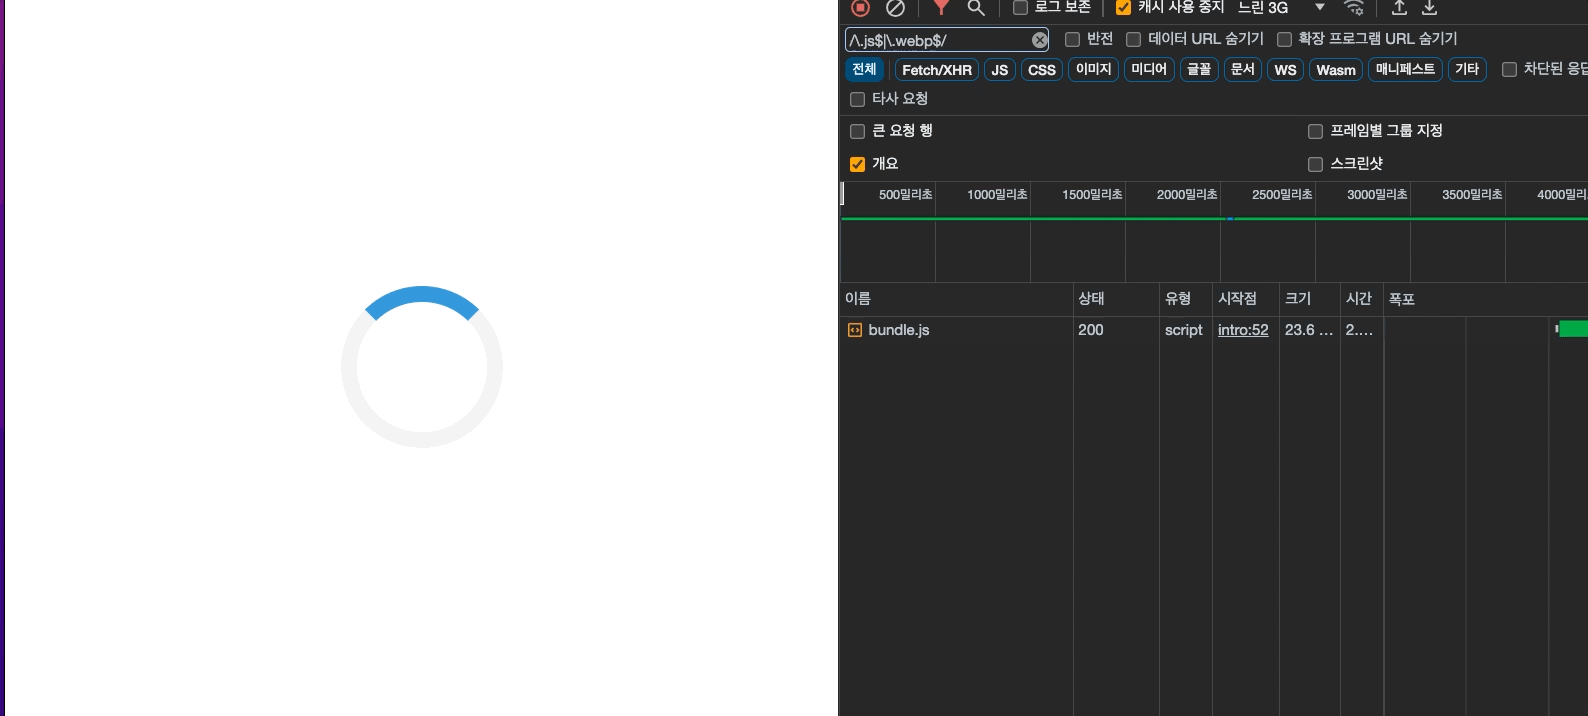This screenshot has width=1588, height=716.
Task: Sort by the 크기 column header
Action: (1298, 298)
